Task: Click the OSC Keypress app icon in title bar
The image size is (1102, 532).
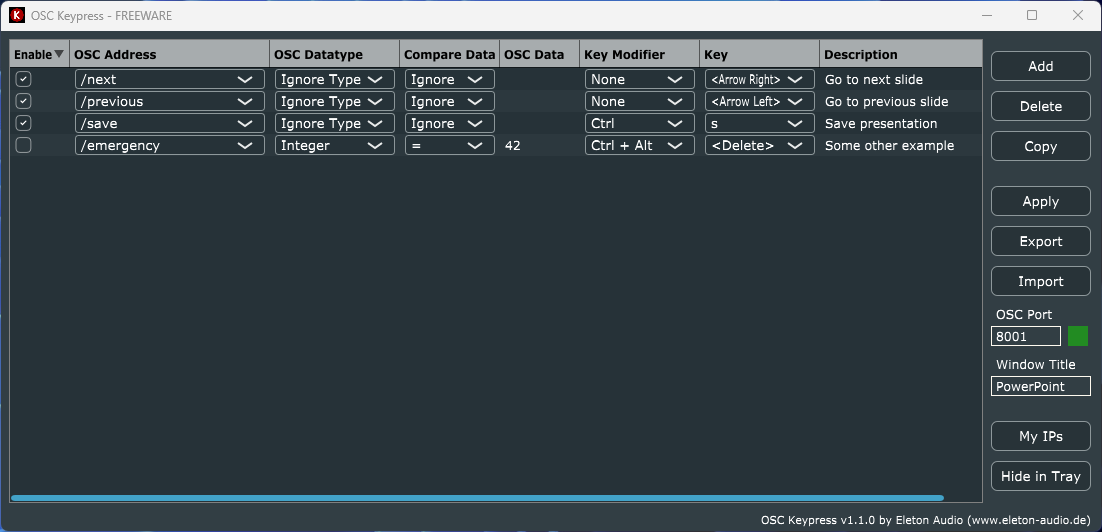Action: [x=17, y=15]
